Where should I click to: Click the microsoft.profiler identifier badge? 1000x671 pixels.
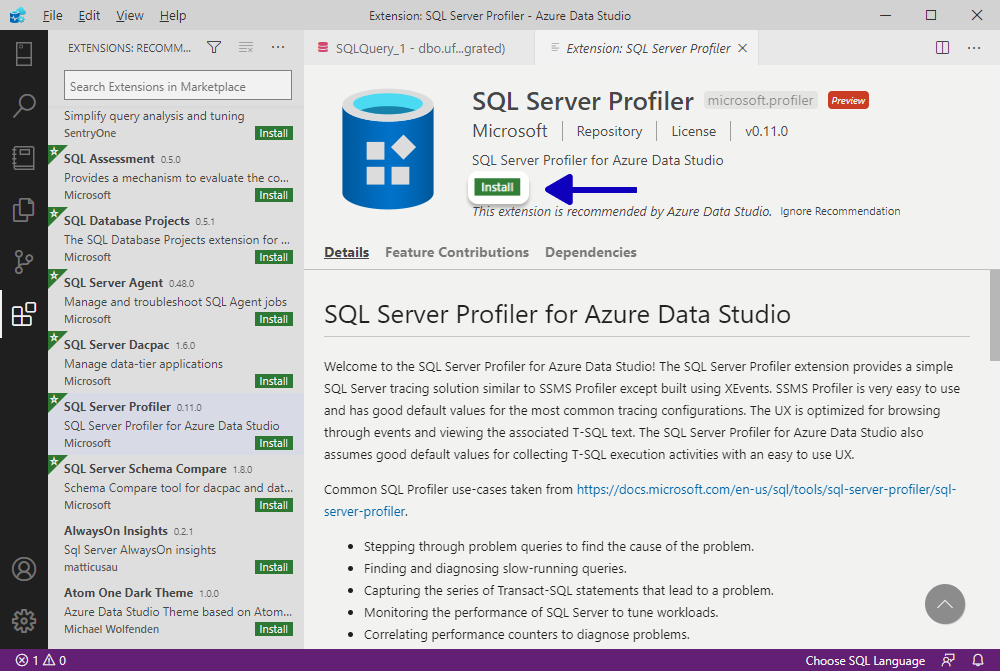tap(760, 100)
